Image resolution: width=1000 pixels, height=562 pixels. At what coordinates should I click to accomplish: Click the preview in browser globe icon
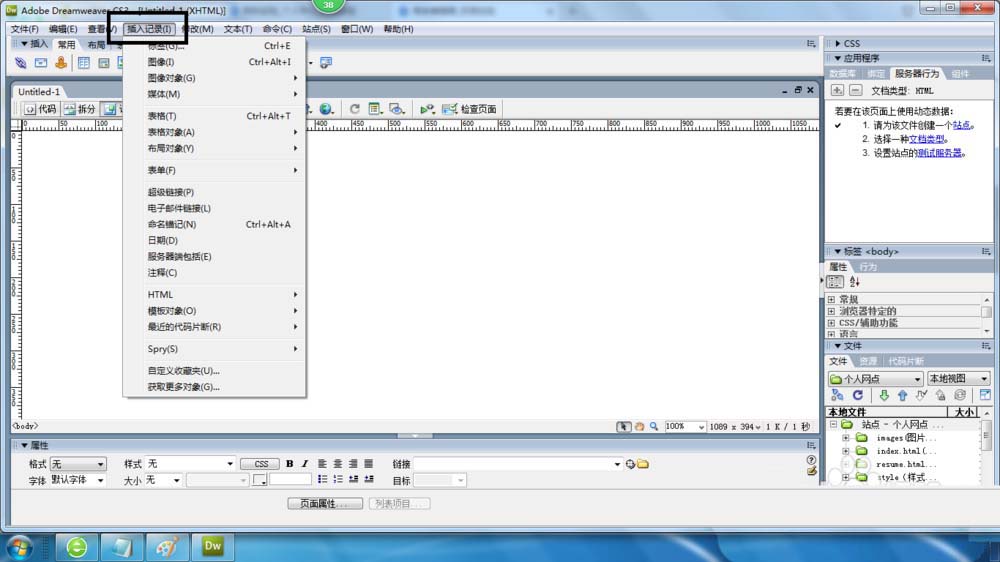[x=327, y=109]
